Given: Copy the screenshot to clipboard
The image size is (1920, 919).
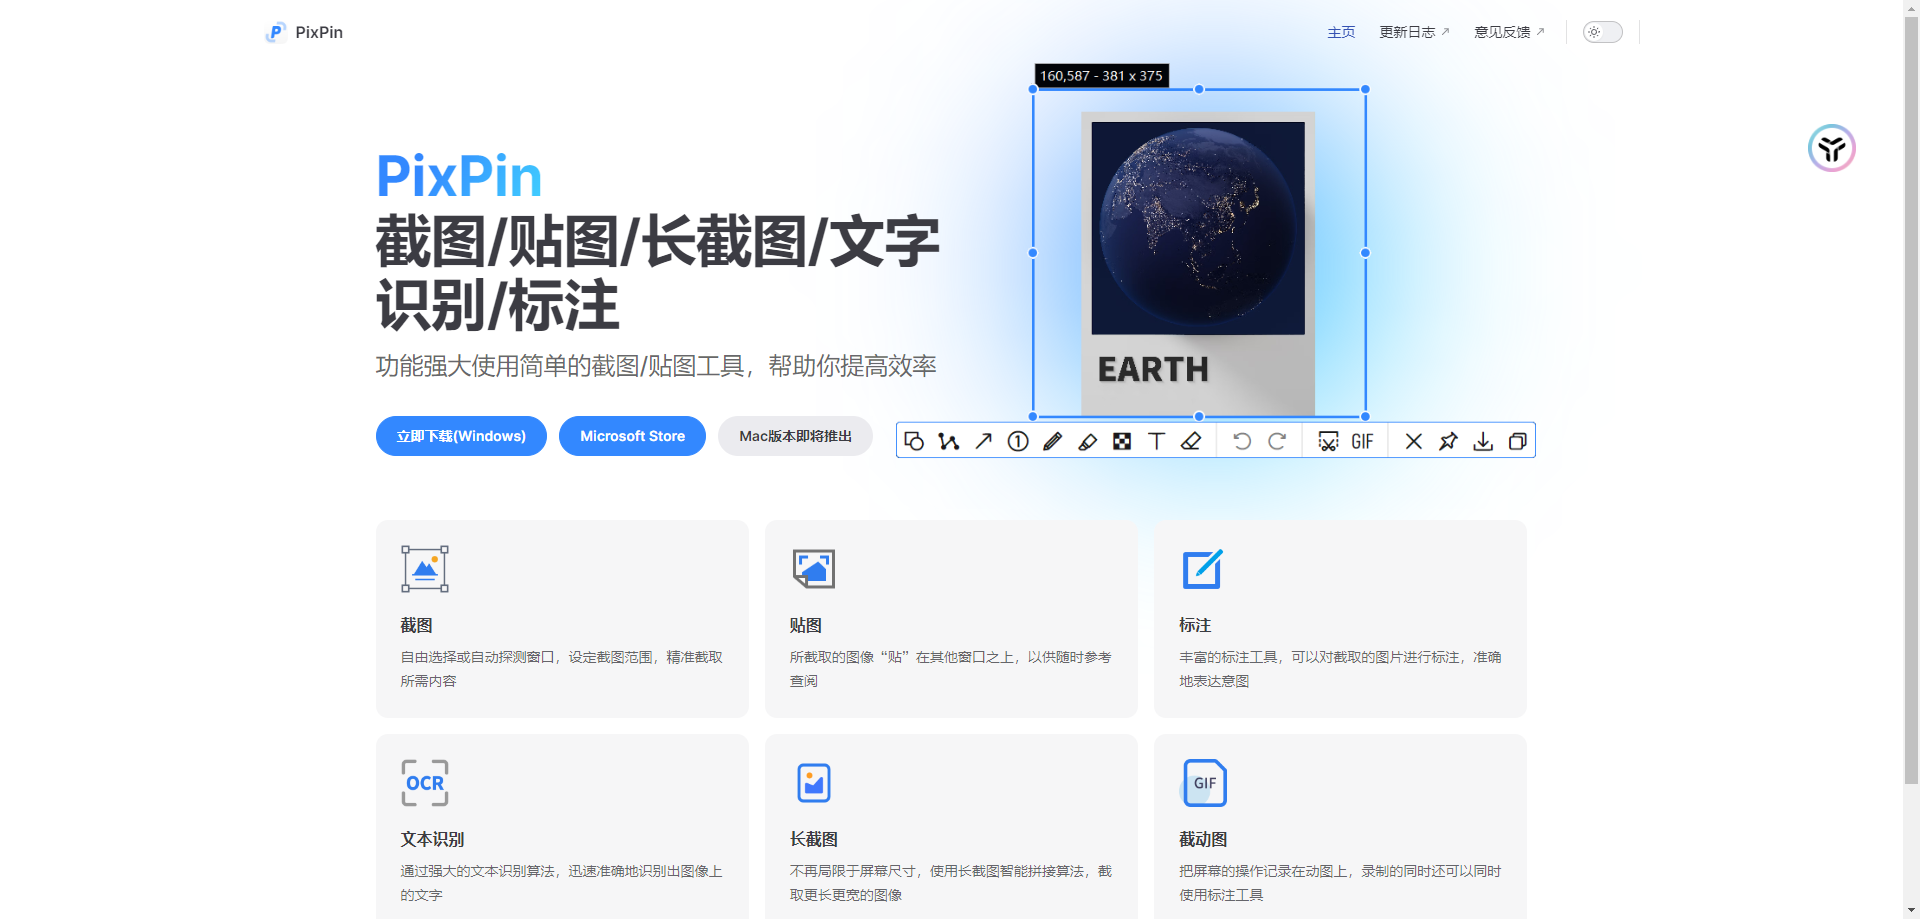Looking at the screenshot, I should [1517, 440].
